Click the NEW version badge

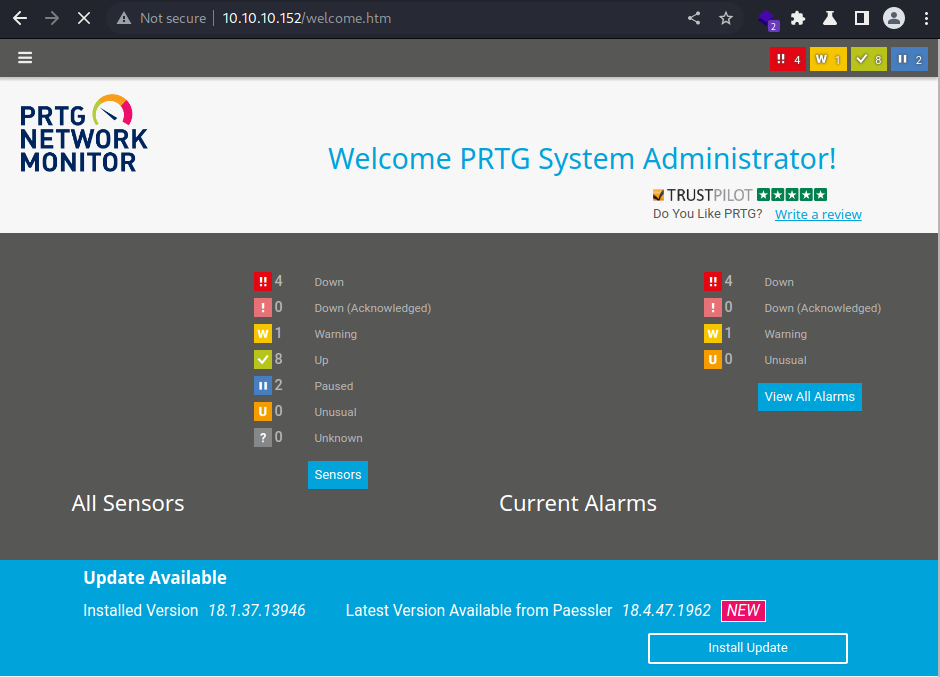coord(743,611)
